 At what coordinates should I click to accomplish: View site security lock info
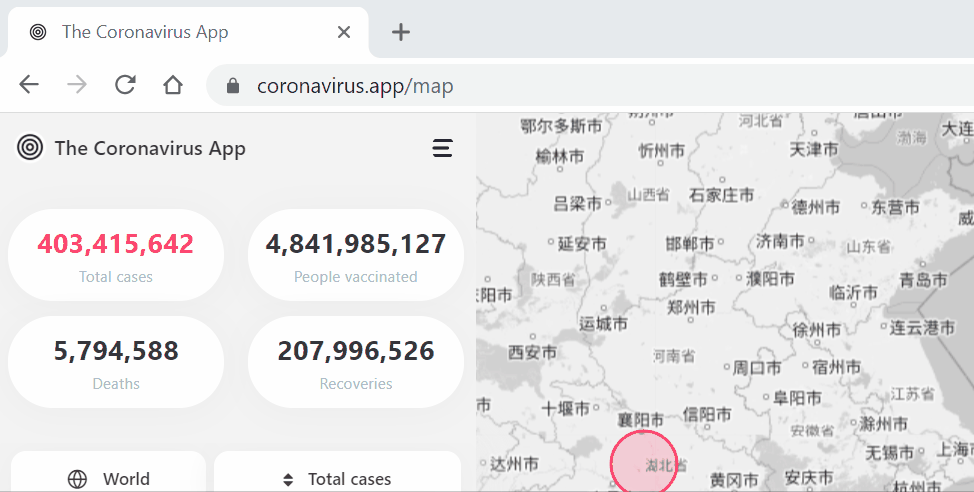[x=233, y=85]
